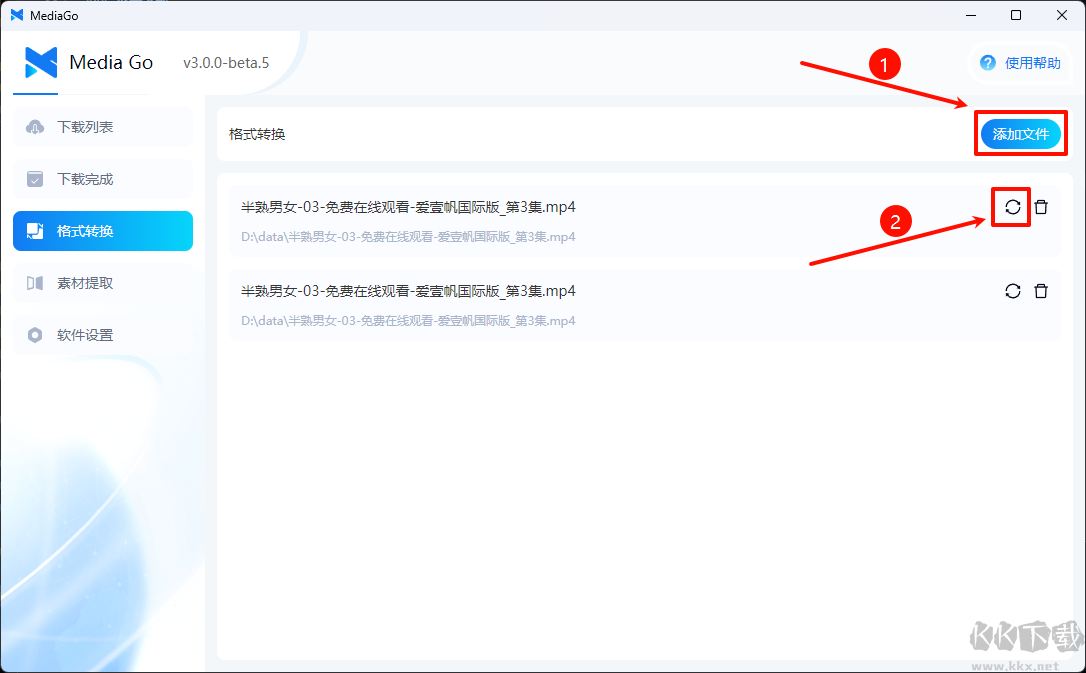
Task: Click the MediaGo title bar app icon
Action: [17, 15]
